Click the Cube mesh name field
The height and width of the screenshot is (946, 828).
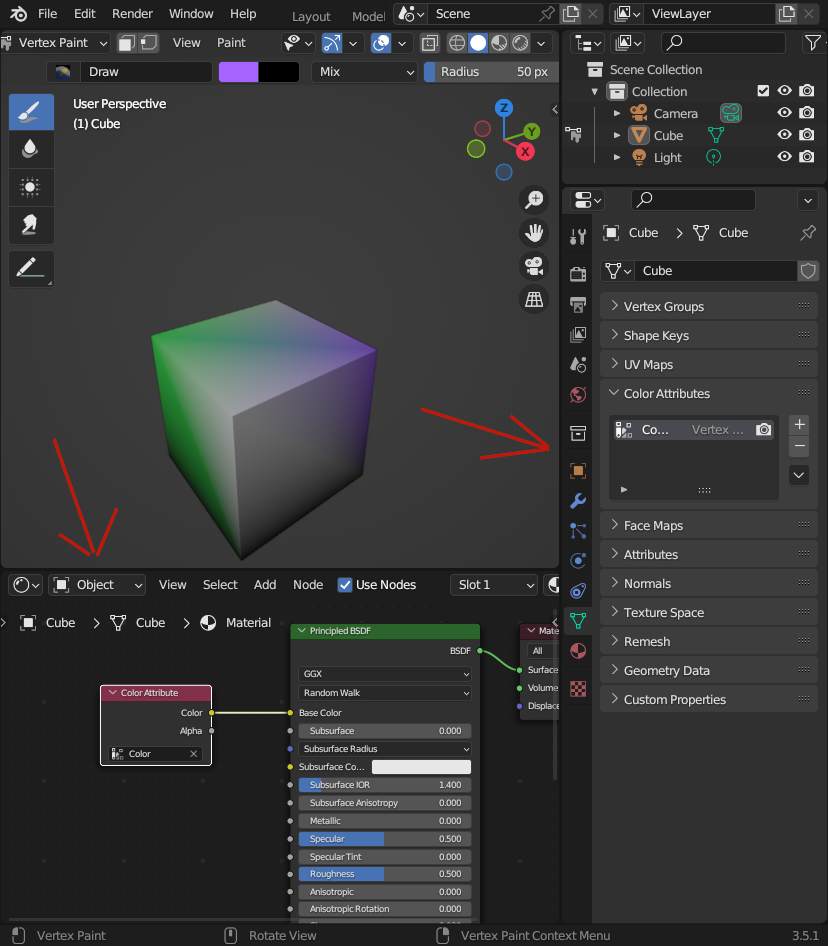(x=718, y=271)
